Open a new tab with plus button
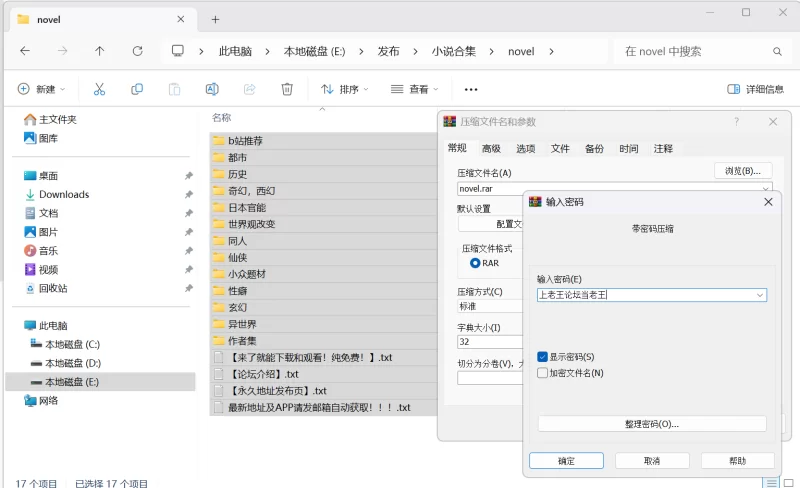 tap(215, 19)
